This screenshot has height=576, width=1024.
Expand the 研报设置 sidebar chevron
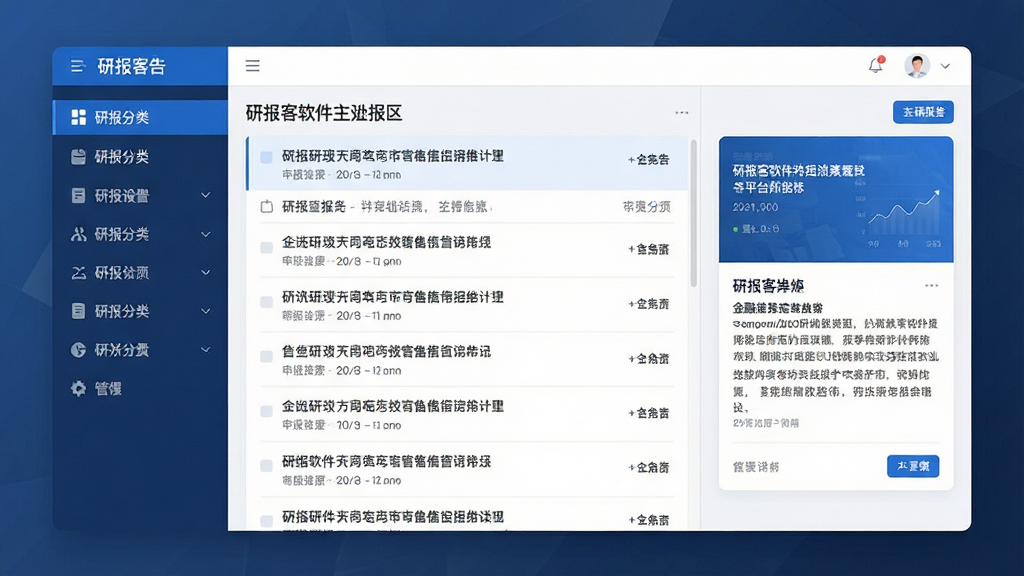206,195
